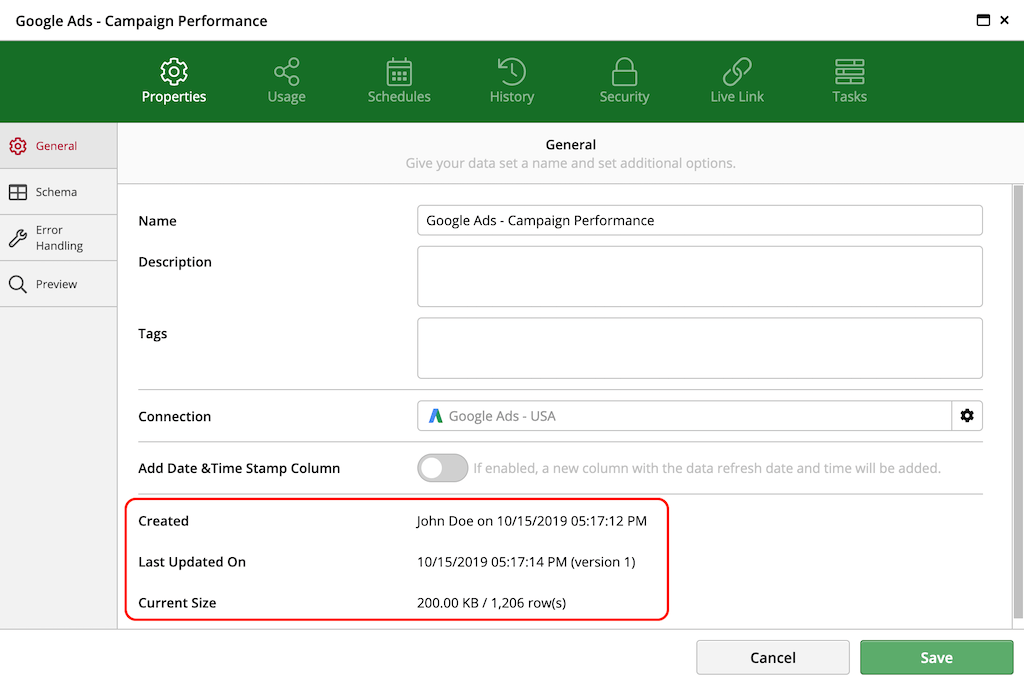This screenshot has height=685, width=1024.
Task: Click the 'Current Size' label
Action: [x=177, y=603]
